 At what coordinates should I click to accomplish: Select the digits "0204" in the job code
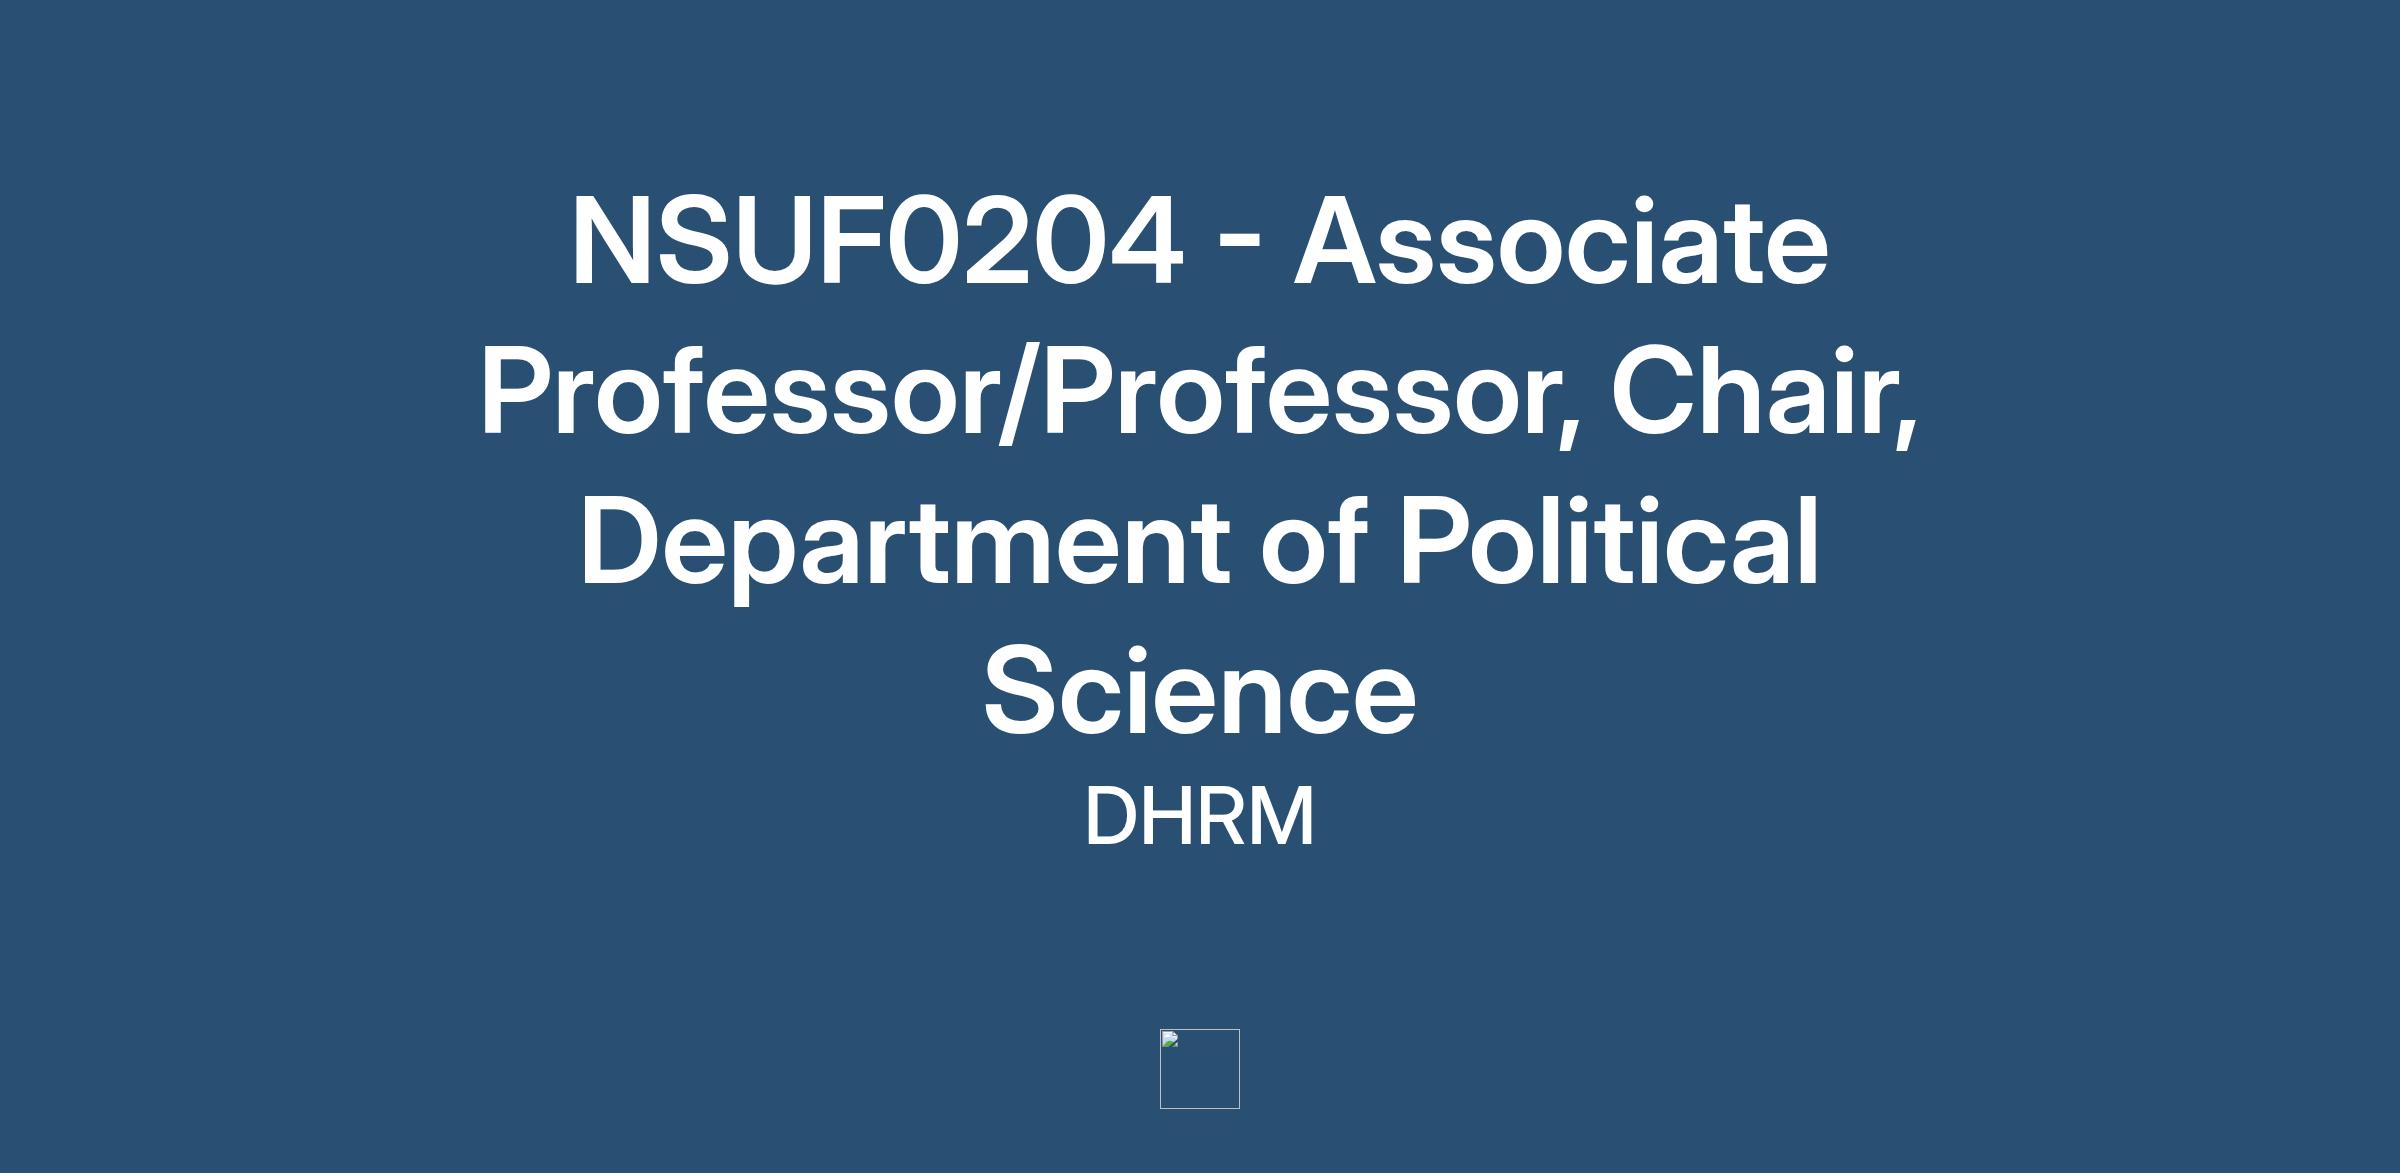(x=1033, y=242)
